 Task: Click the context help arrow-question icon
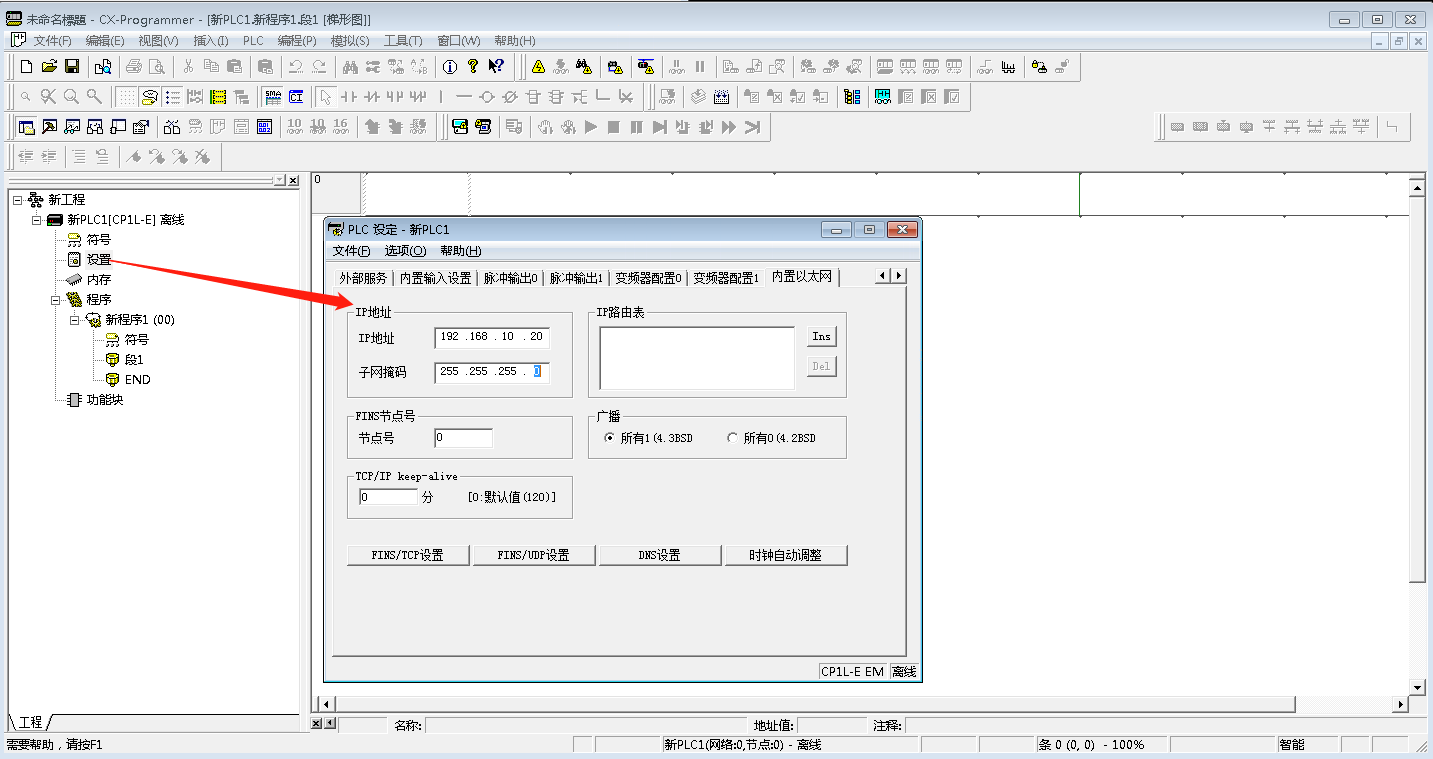[497, 67]
